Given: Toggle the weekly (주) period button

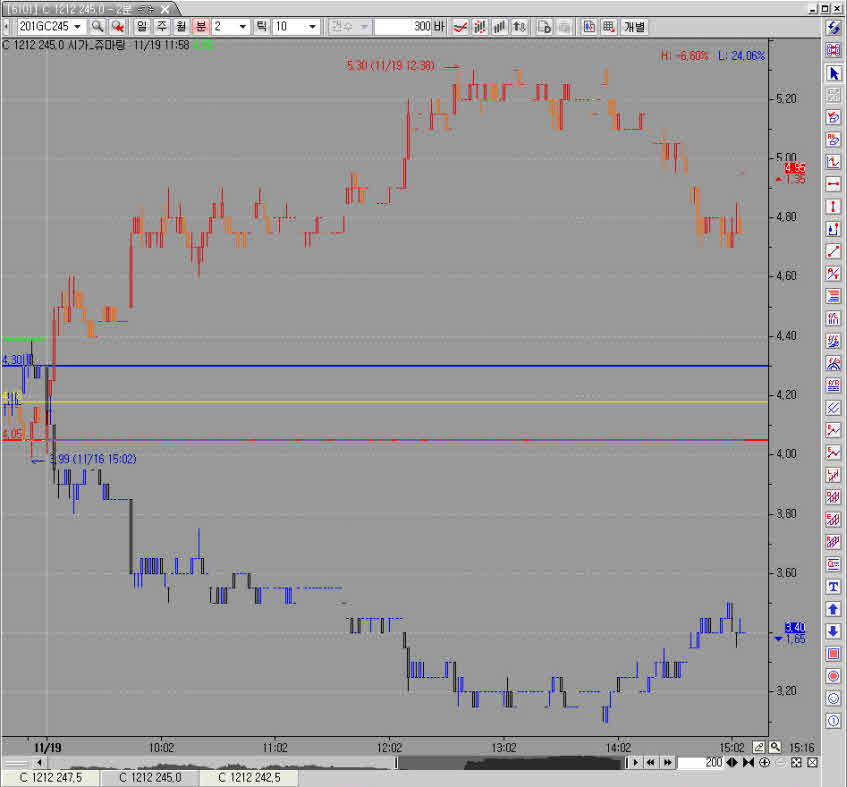Looking at the screenshot, I should [160, 27].
